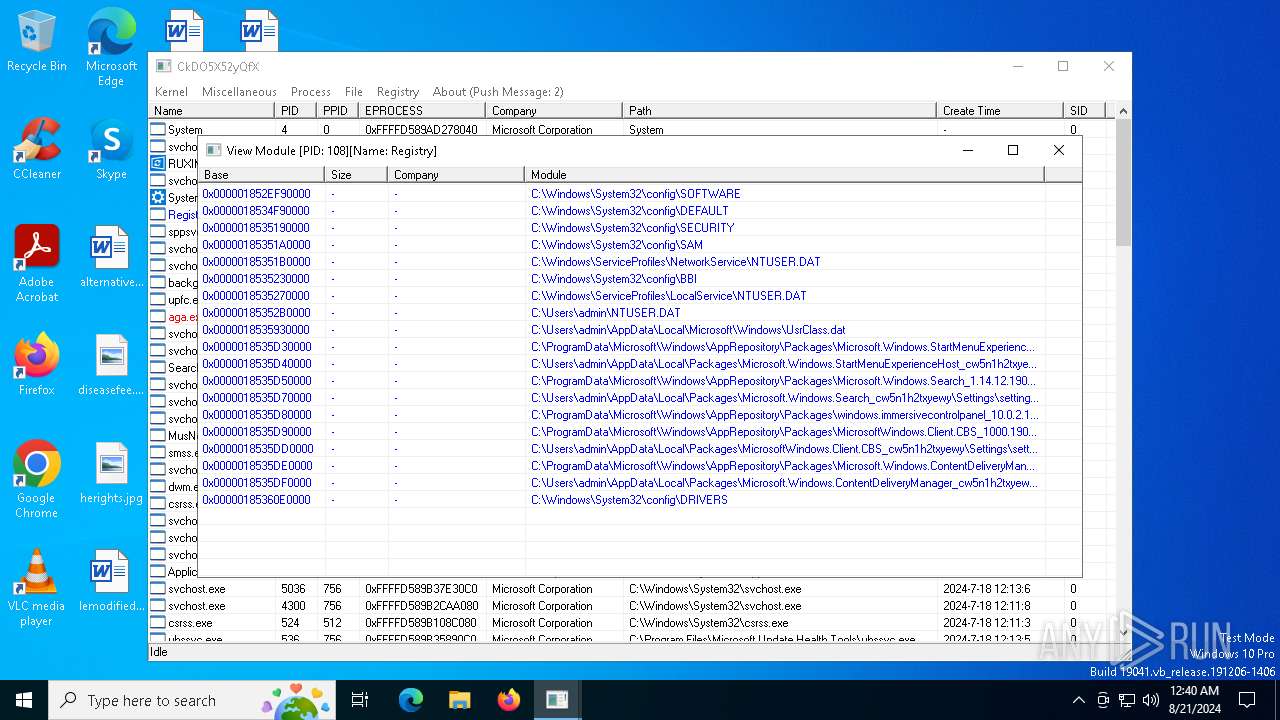Select csrss.exe process with PID 524
The height and width of the screenshot is (720, 1280).
point(632,623)
